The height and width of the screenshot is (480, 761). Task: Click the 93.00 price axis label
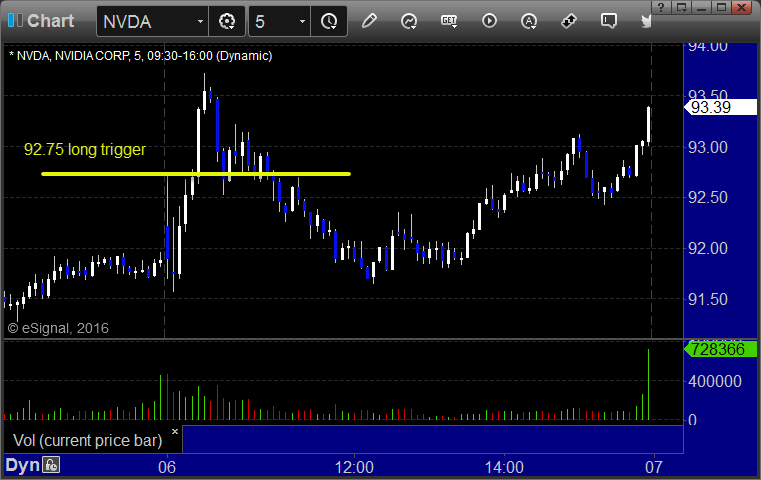708,147
